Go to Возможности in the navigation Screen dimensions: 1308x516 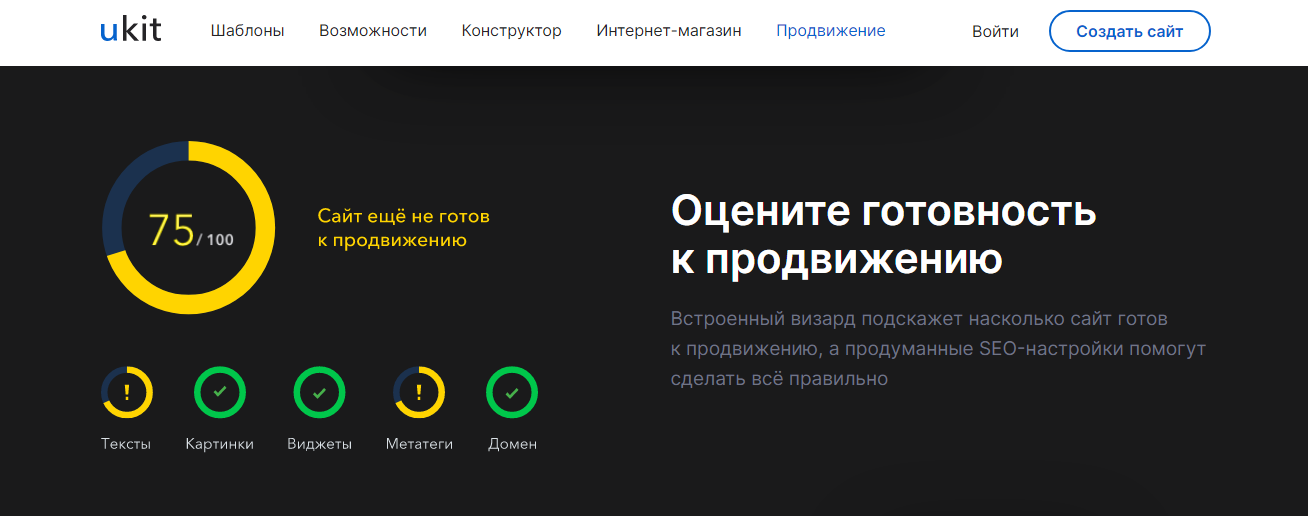pos(373,31)
